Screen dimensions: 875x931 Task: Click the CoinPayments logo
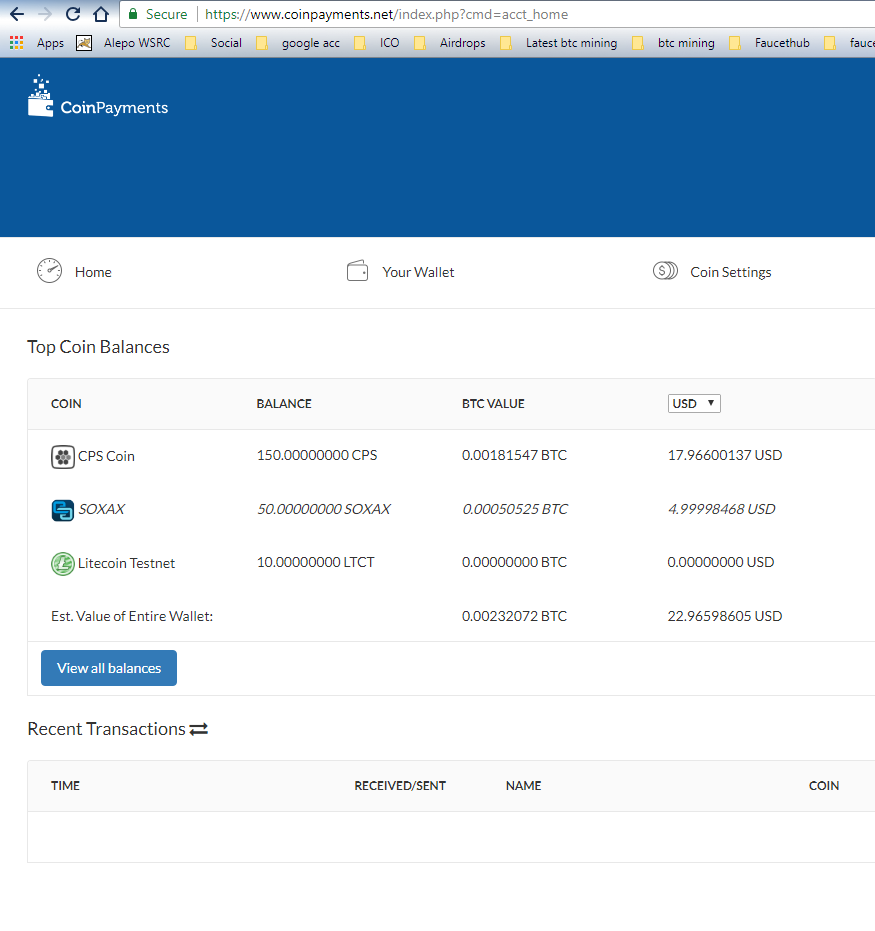click(x=99, y=96)
